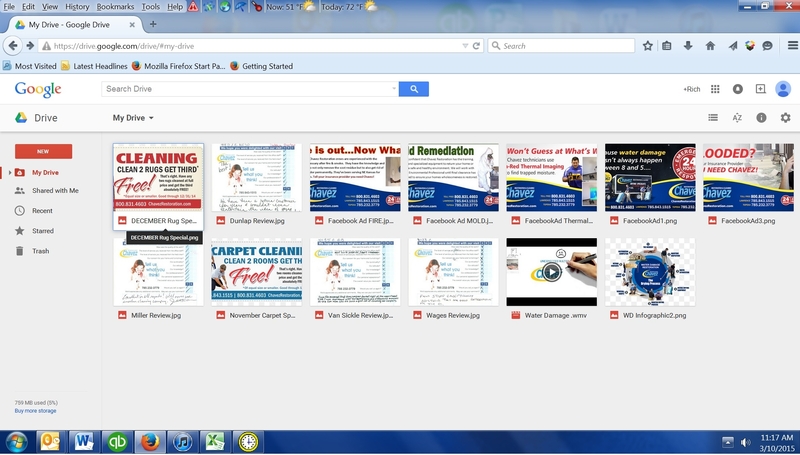
Task: Open Excel from the taskbar
Action: click(x=215, y=442)
